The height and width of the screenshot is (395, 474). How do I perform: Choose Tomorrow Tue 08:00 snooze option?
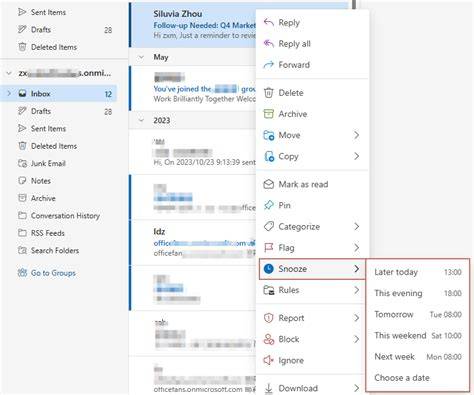[418, 314]
